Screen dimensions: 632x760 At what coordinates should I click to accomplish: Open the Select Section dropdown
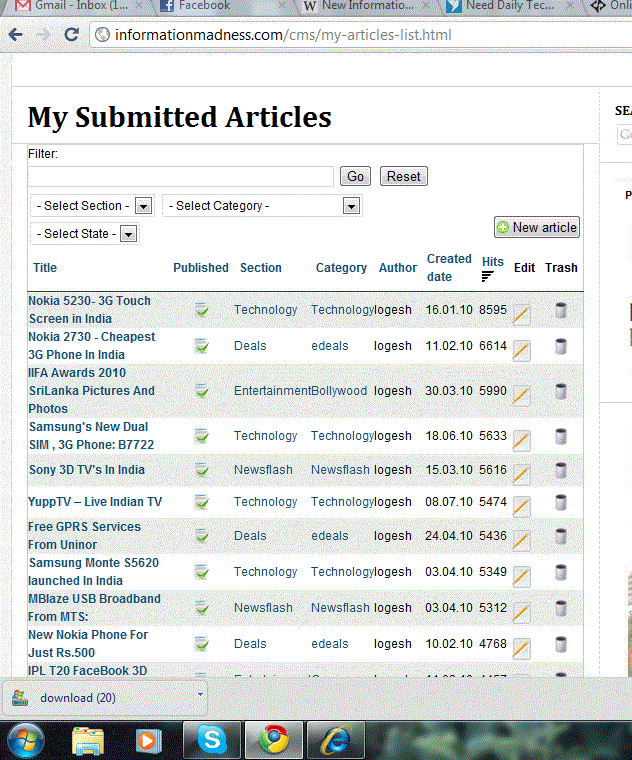(x=92, y=206)
